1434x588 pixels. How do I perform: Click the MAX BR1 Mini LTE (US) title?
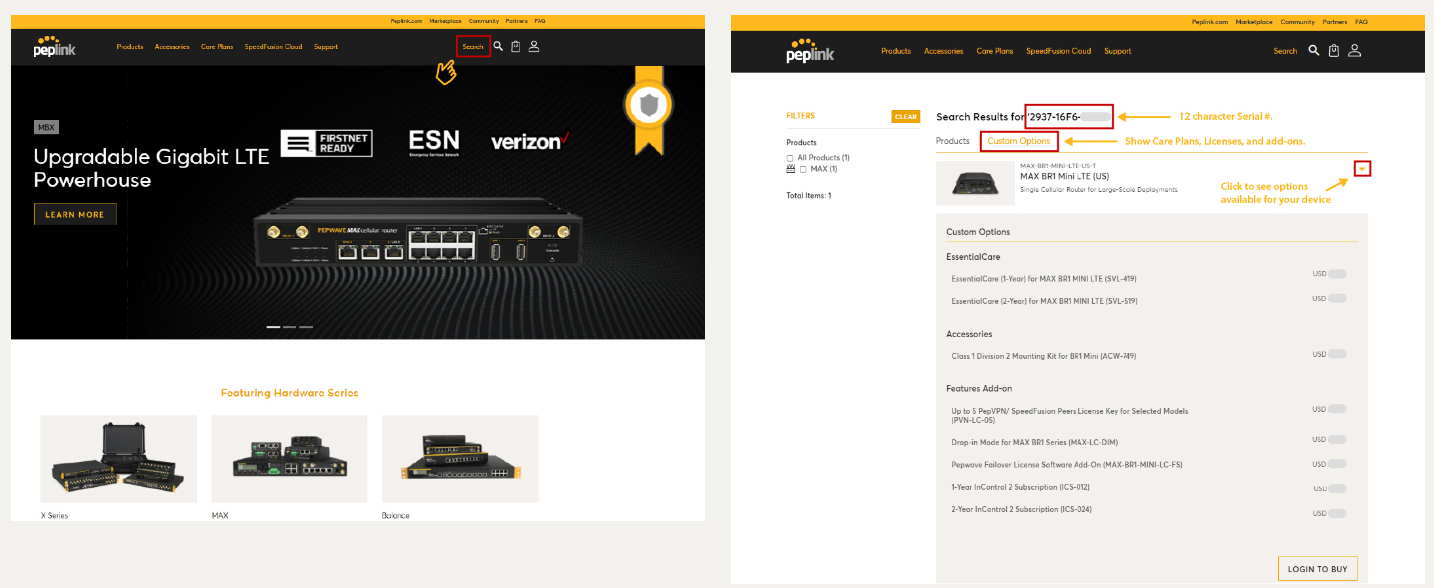(x=1065, y=176)
